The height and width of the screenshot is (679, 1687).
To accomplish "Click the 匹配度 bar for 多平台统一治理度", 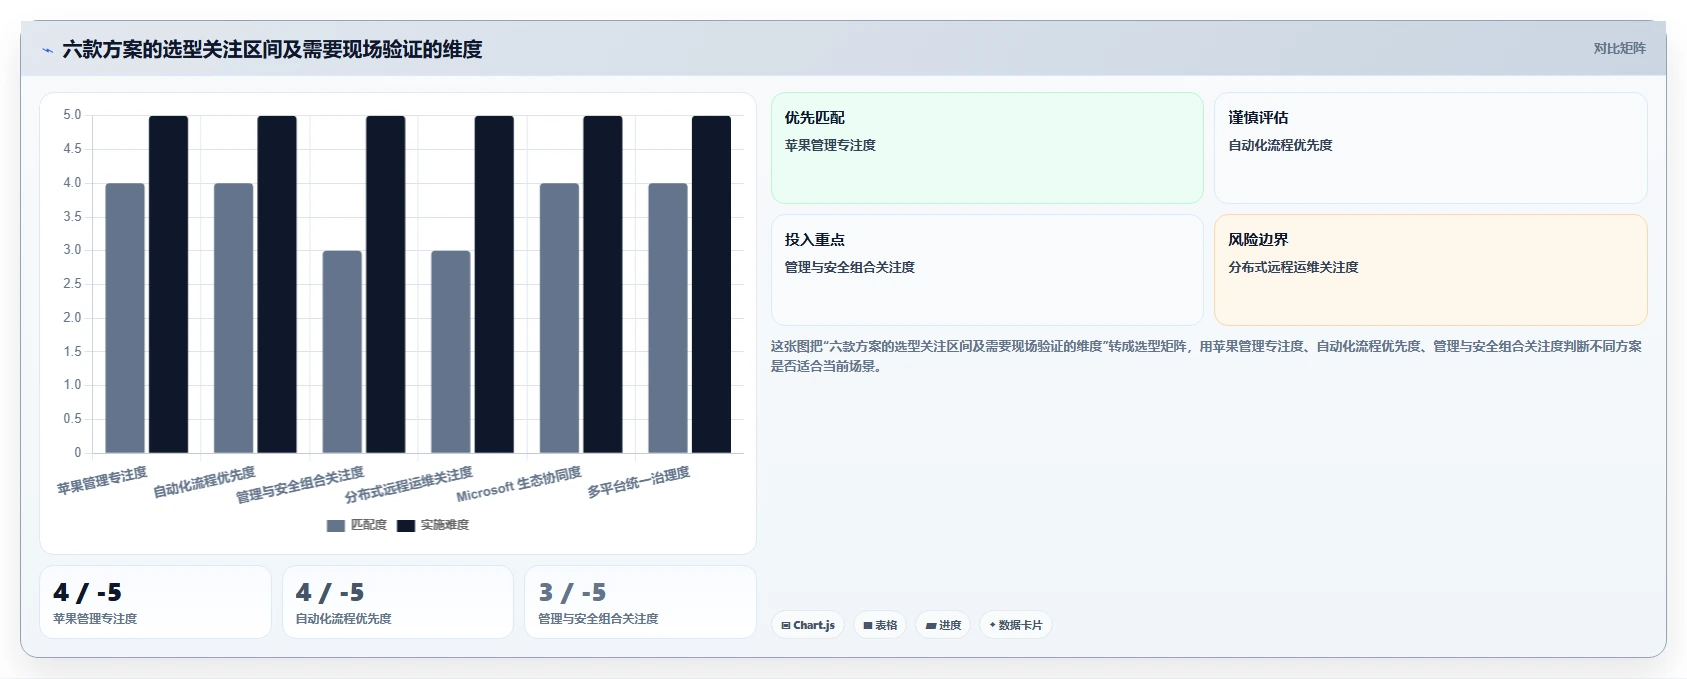I will pyautogui.click(x=668, y=318).
